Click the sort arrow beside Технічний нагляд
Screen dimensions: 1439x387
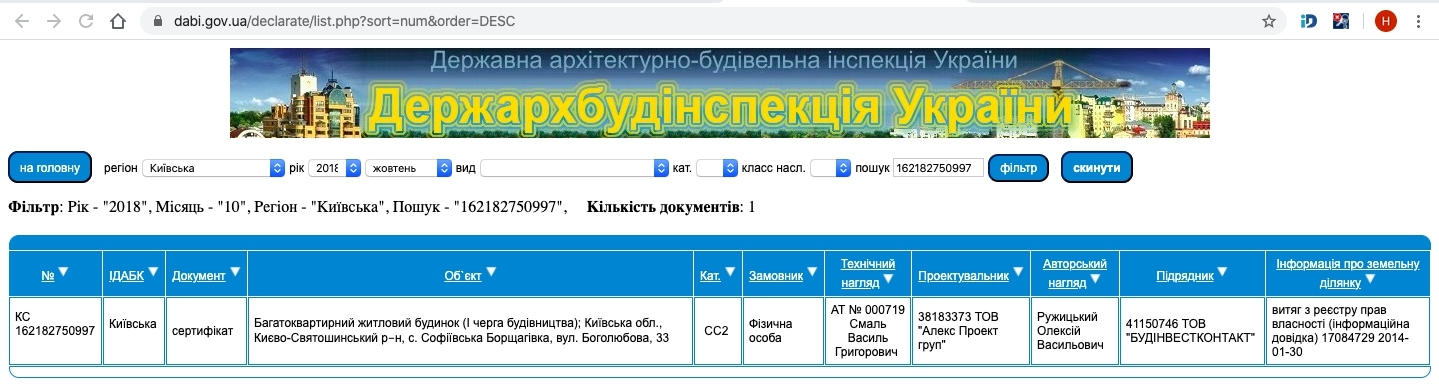tap(887, 279)
